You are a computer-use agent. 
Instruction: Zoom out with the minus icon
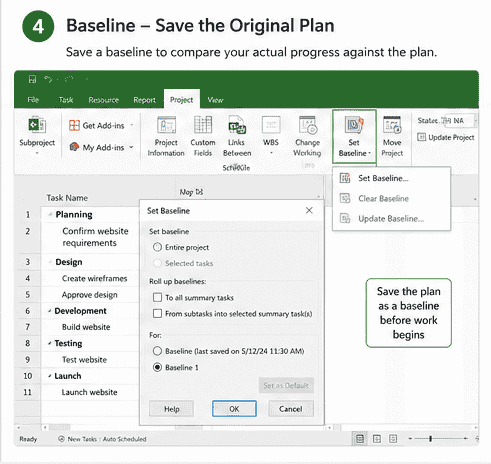pos(410,439)
